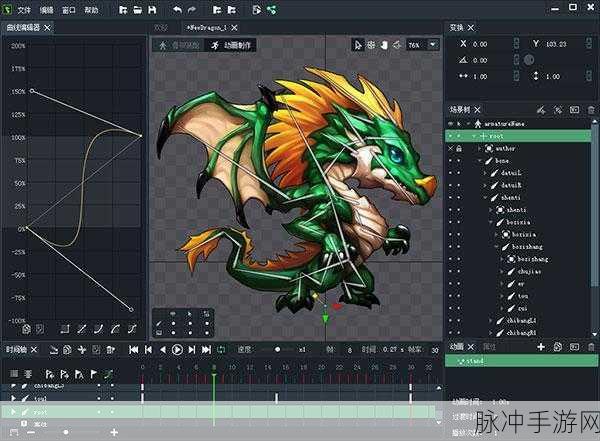Switch to the 骨架装配 armature mode tab

[x=179, y=45]
